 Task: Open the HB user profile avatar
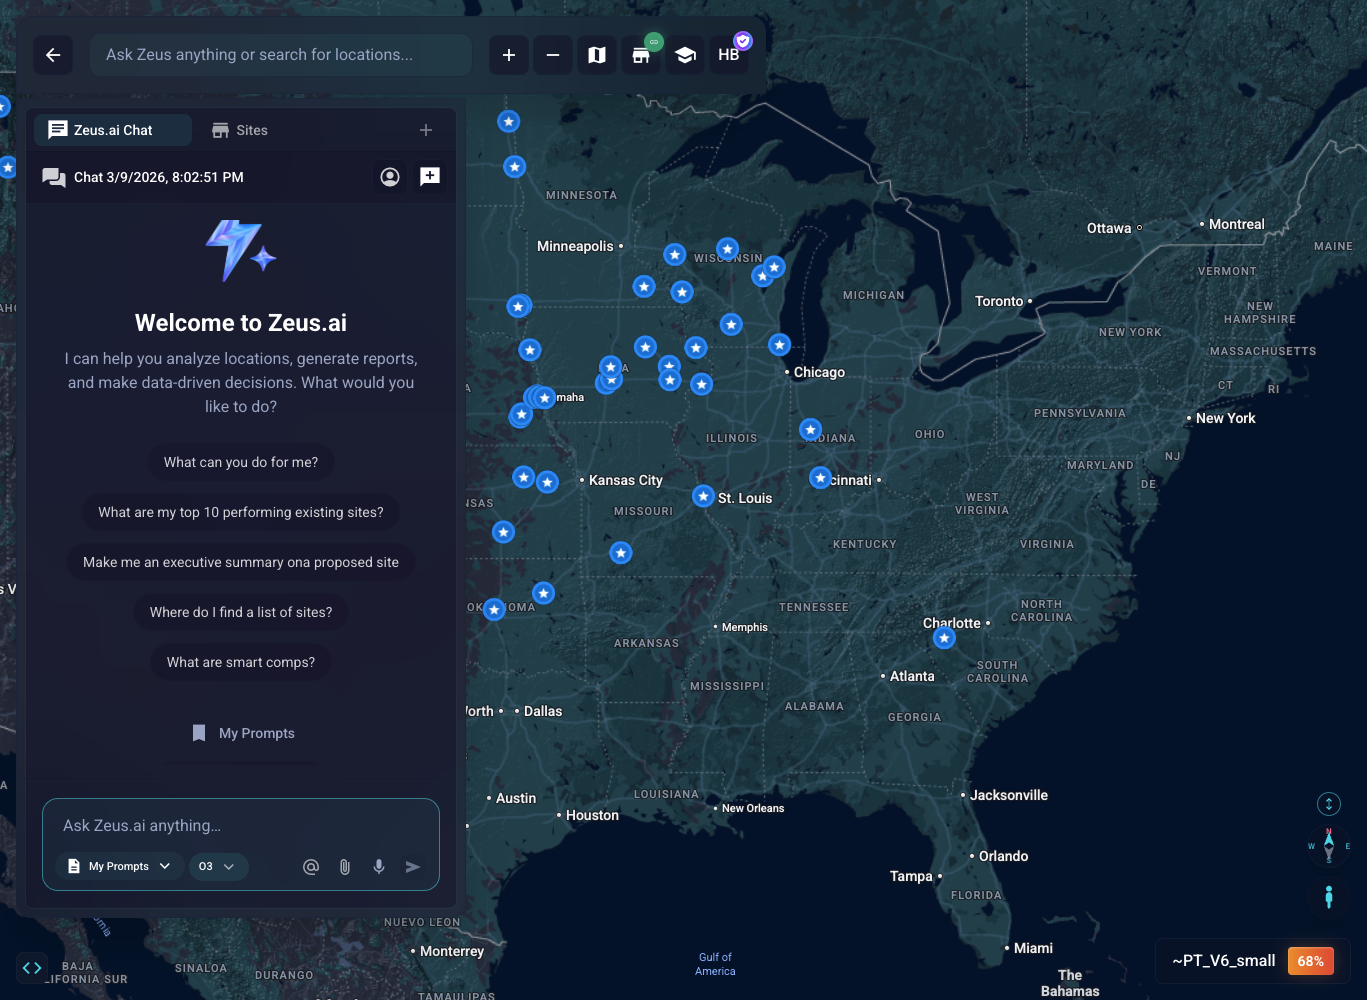click(x=729, y=55)
